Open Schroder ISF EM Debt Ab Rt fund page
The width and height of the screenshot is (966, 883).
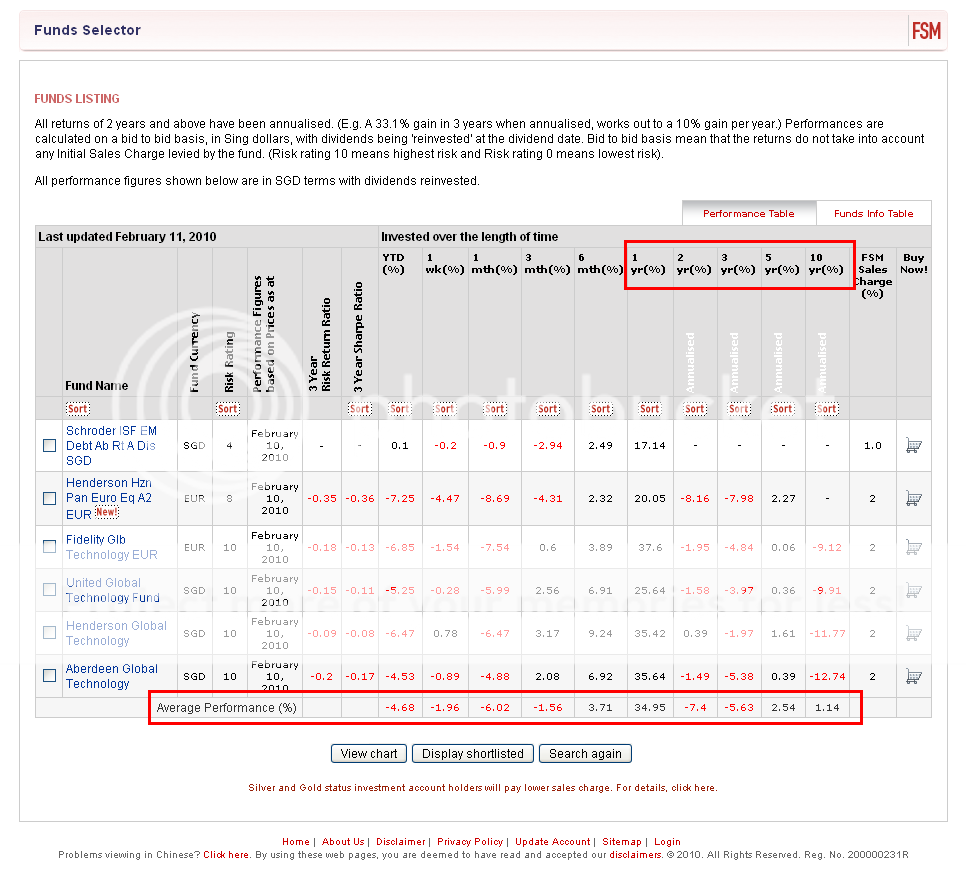[112, 446]
